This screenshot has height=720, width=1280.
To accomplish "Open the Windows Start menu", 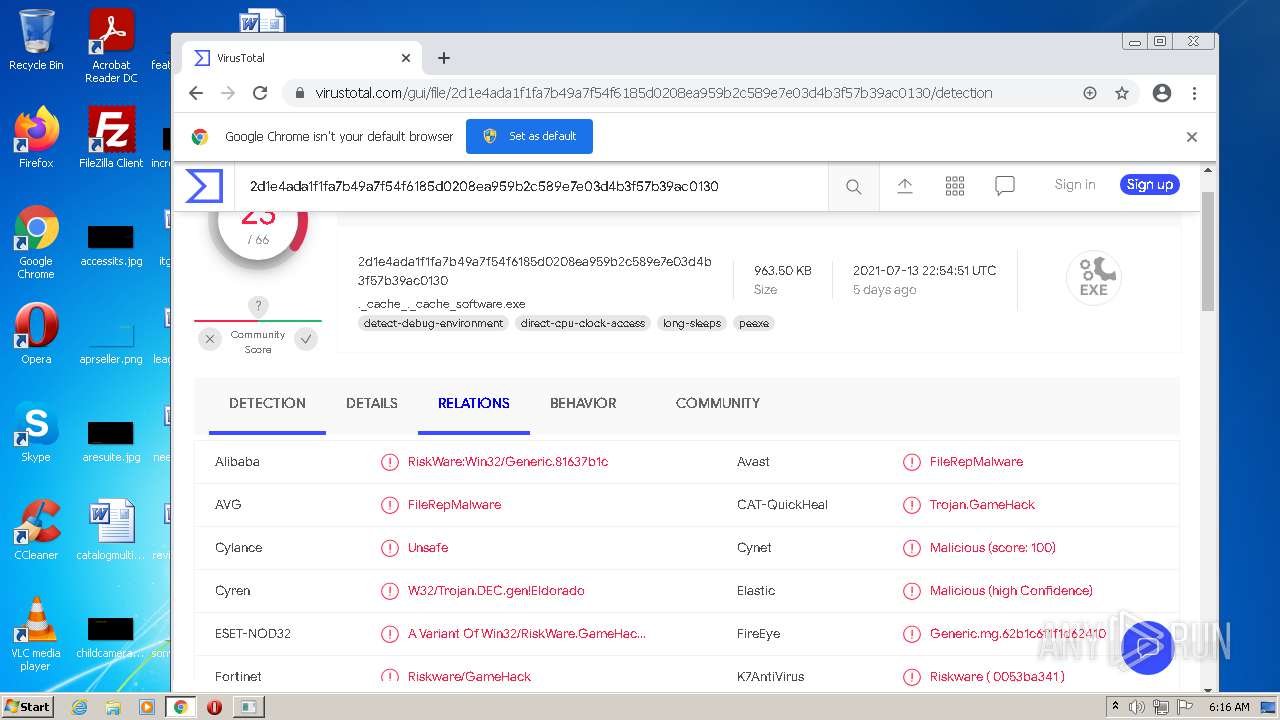I will pos(27,706).
